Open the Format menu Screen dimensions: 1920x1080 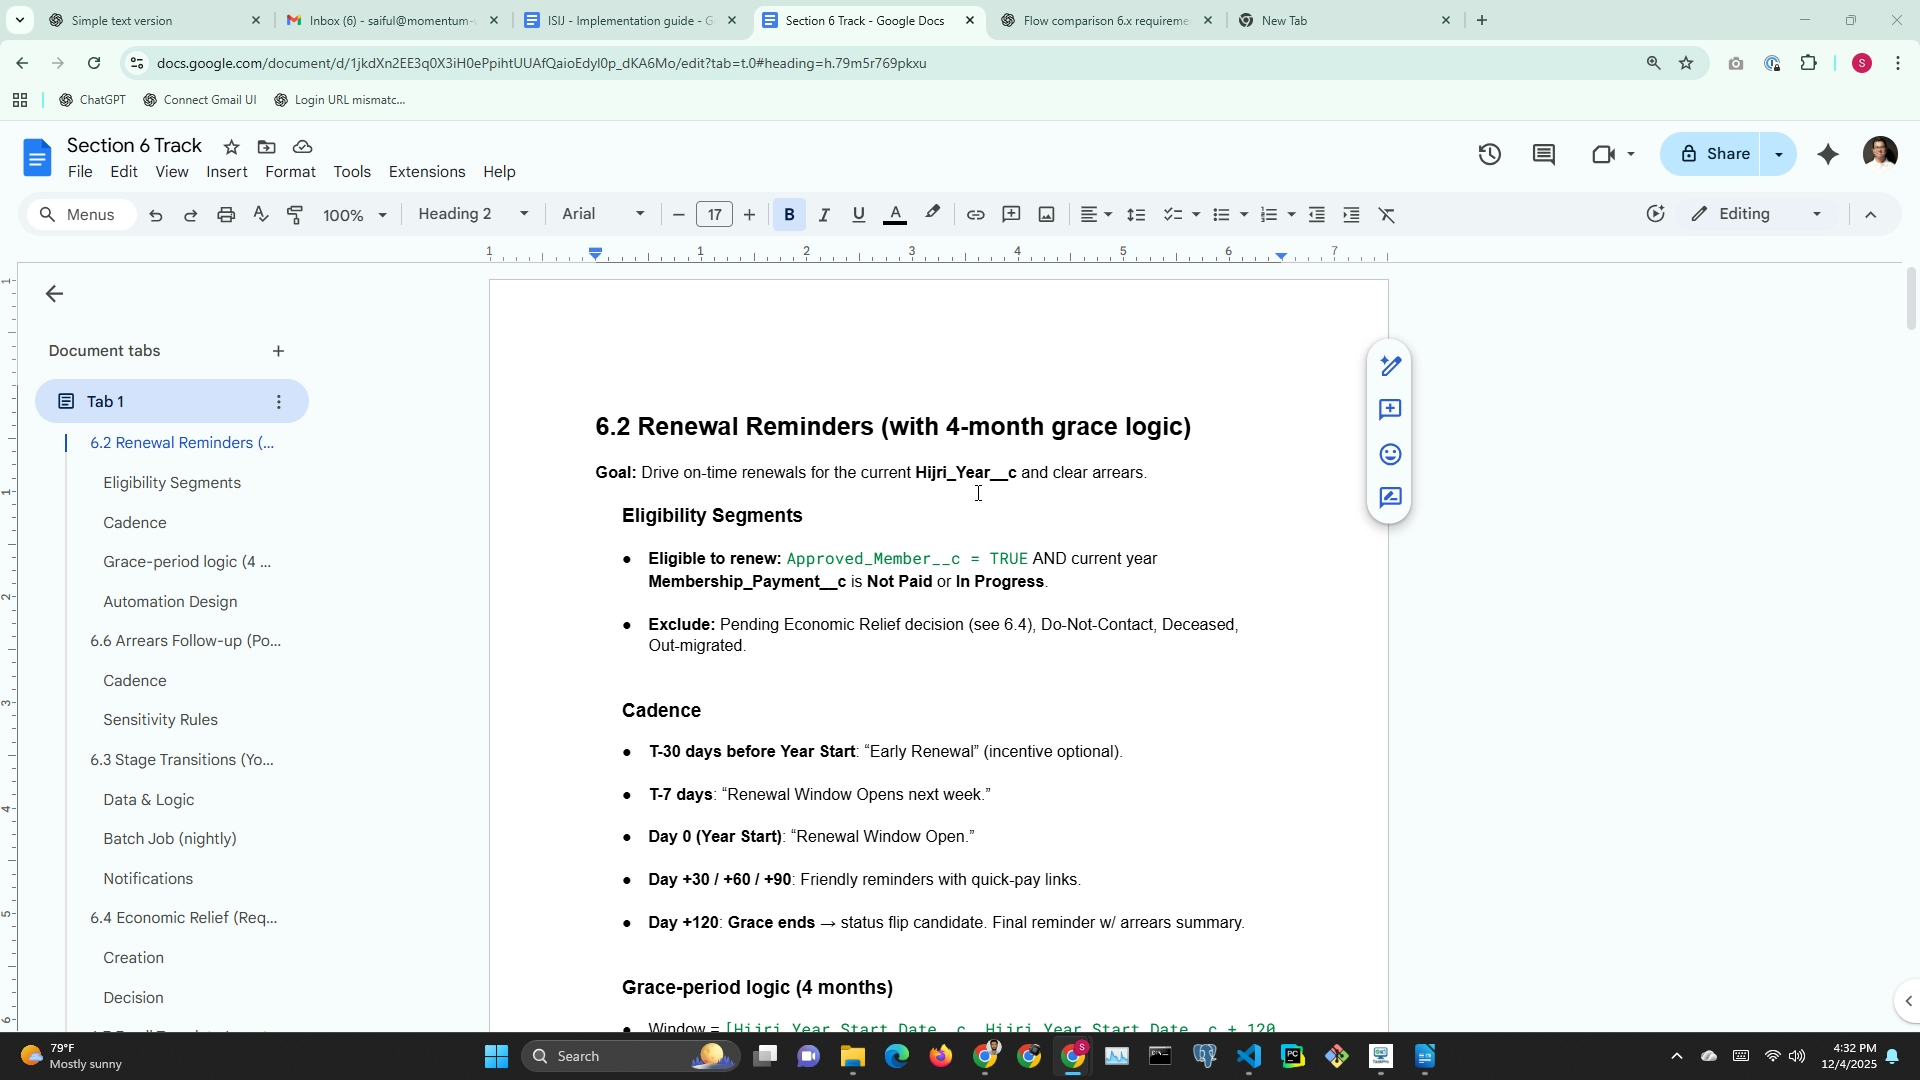pyautogui.click(x=290, y=172)
